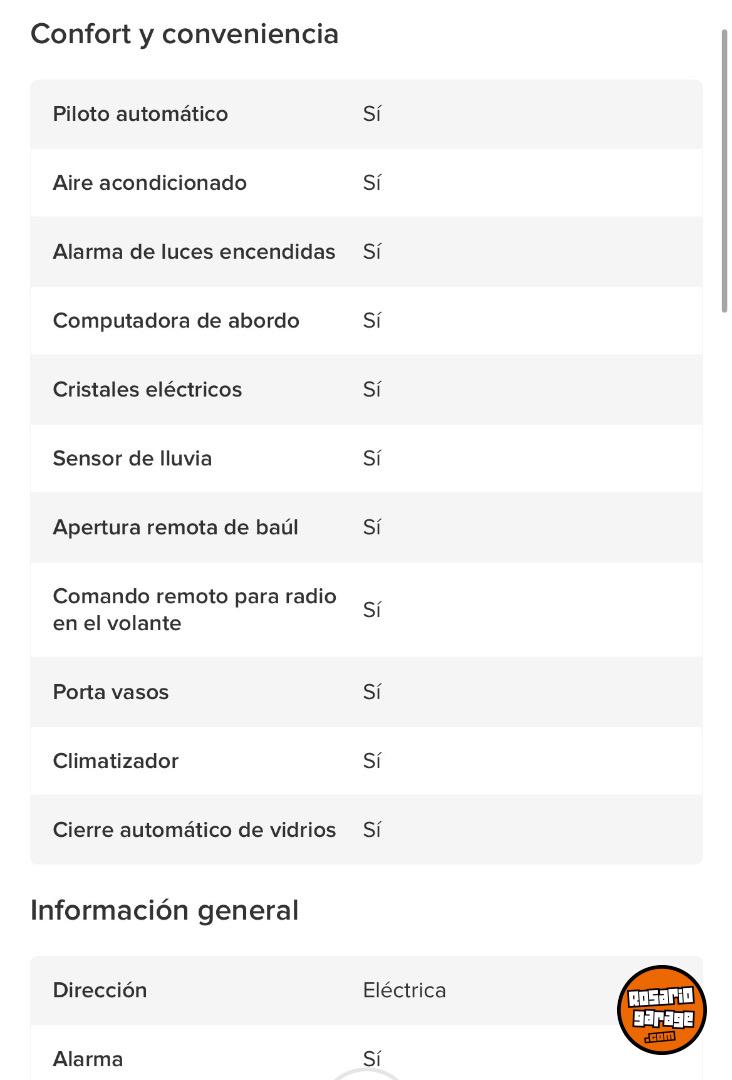The width and height of the screenshot is (732, 1080).
Task: Tap the Climatizador row label
Action: 115,761
